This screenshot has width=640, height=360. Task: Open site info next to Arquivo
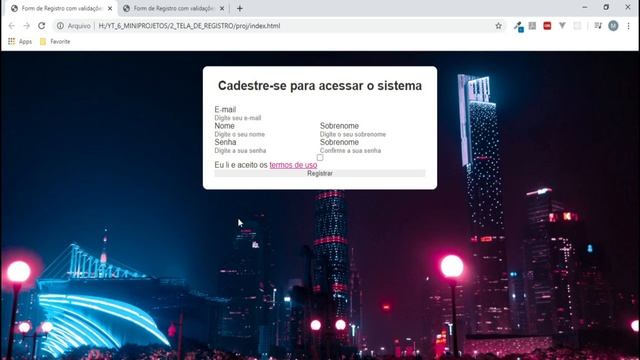pyautogui.click(x=60, y=26)
